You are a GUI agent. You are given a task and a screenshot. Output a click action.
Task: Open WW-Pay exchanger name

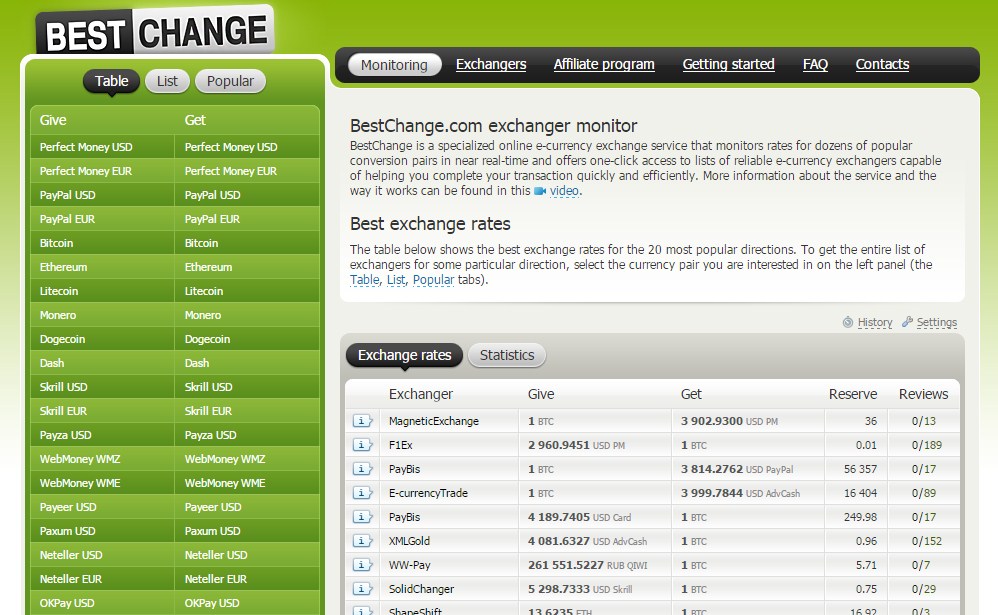tap(409, 565)
